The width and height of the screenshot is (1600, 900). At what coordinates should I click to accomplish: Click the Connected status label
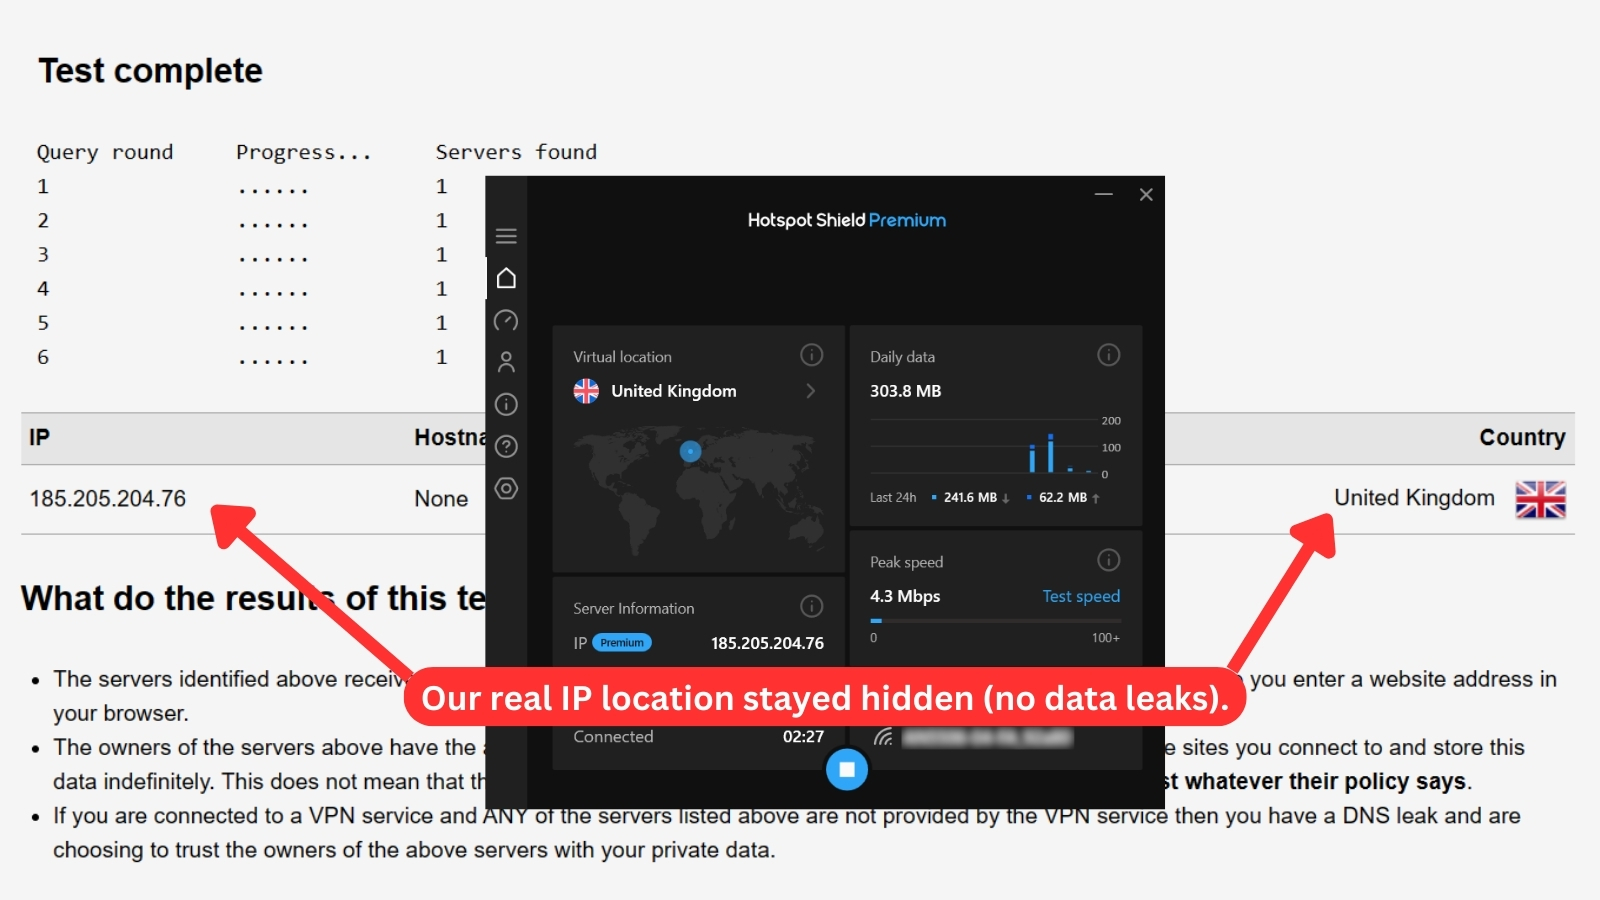(613, 736)
